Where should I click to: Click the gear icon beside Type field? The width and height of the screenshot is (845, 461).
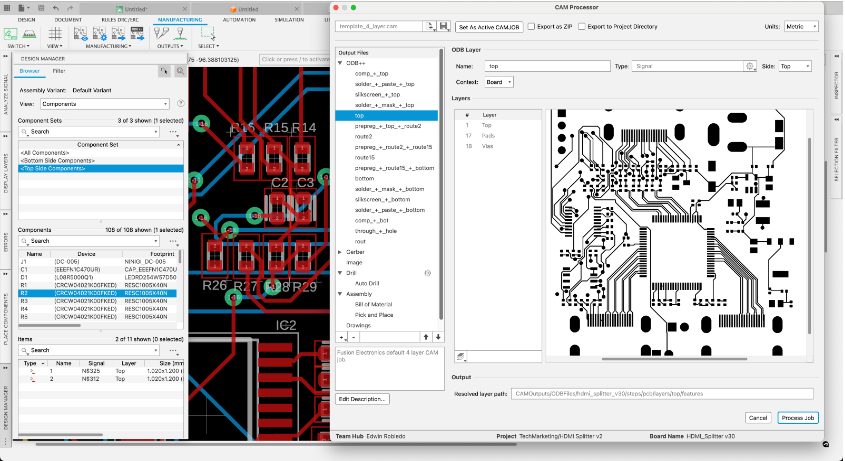(x=749, y=66)
